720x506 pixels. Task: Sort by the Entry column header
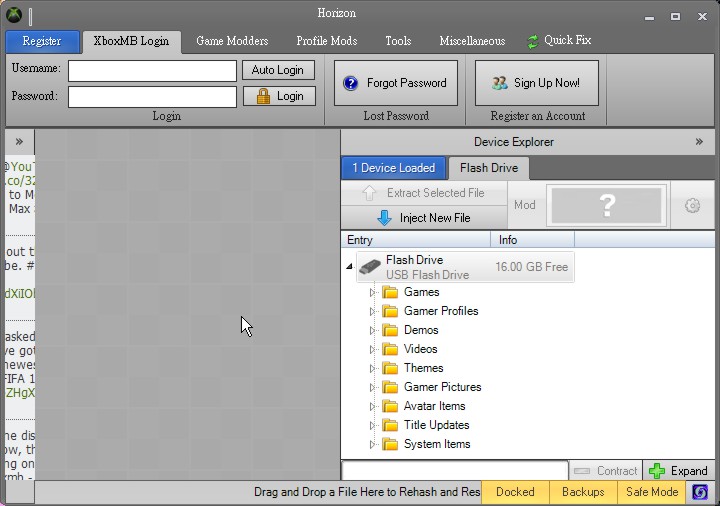[x=416, y=240]
